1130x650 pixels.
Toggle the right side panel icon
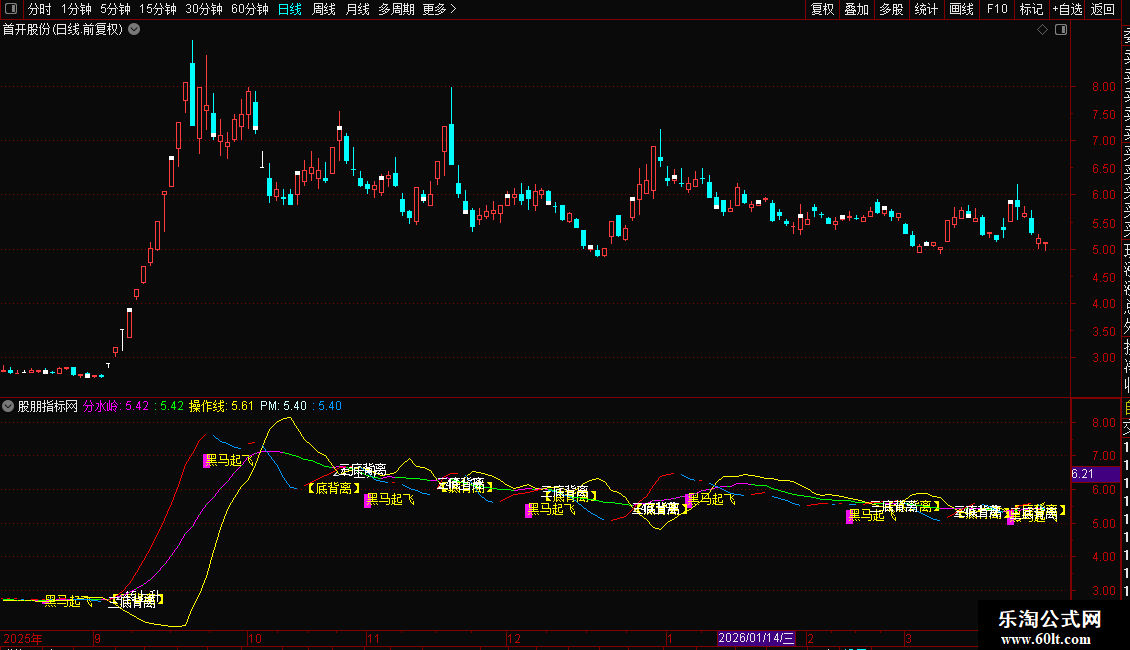1061,30
